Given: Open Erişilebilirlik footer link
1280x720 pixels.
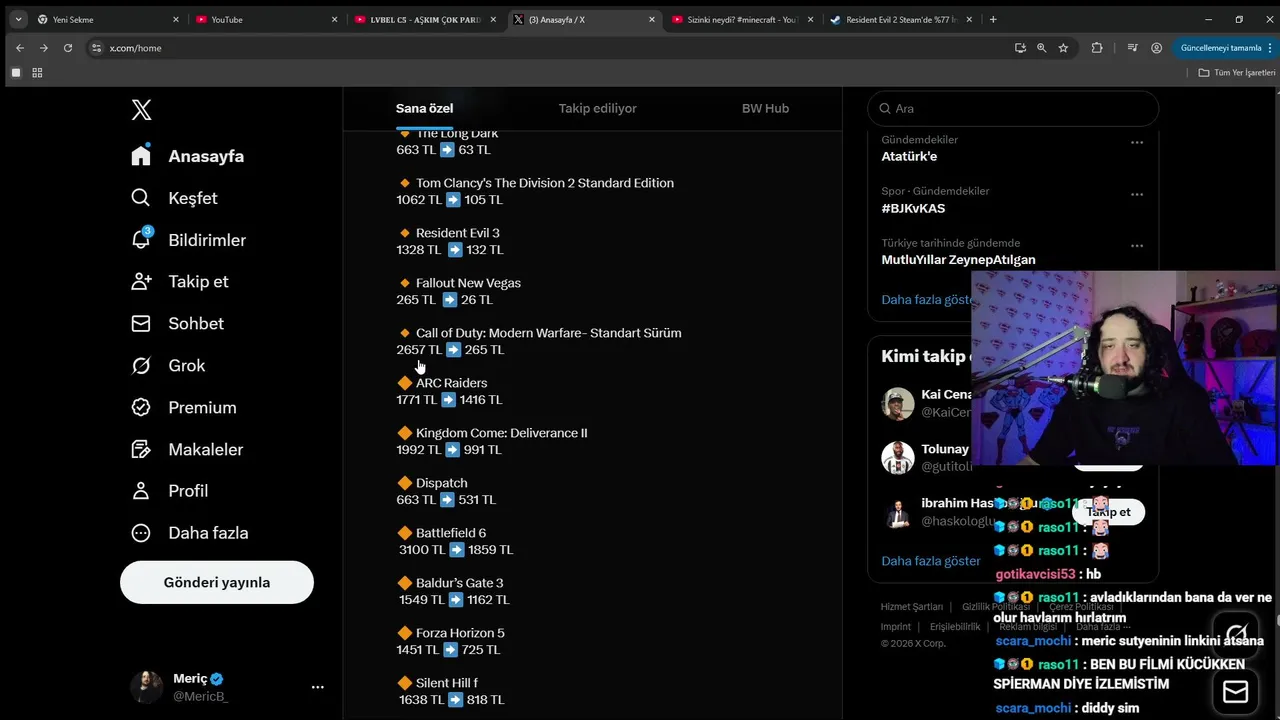Looking at the screenshot, I should tap(955, 627).
